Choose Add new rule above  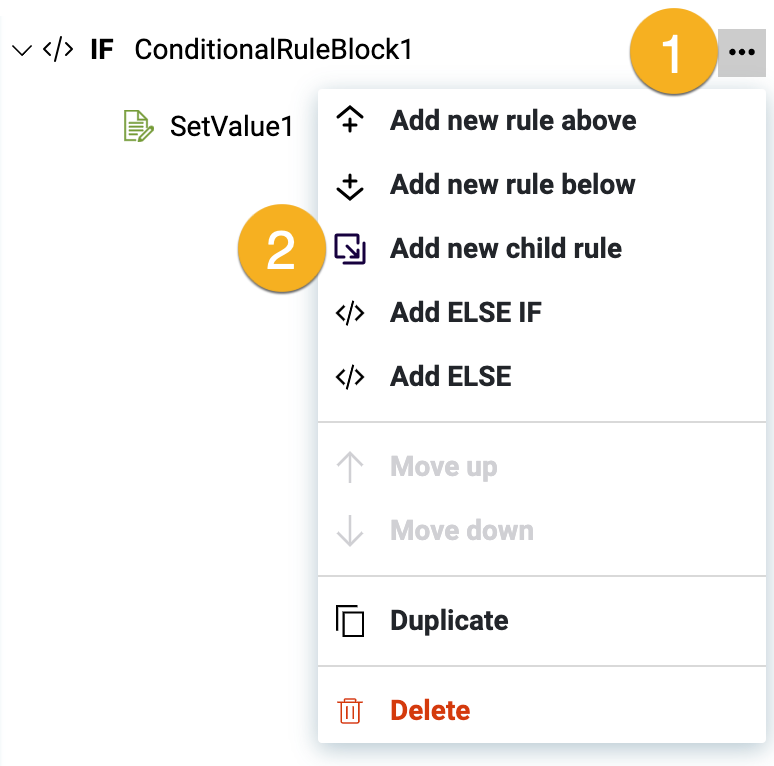click(513, 121)
